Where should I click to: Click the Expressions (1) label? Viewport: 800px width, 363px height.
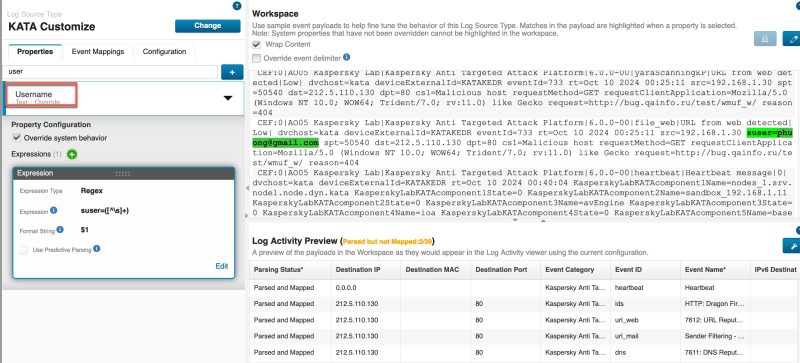click(36, 154)
